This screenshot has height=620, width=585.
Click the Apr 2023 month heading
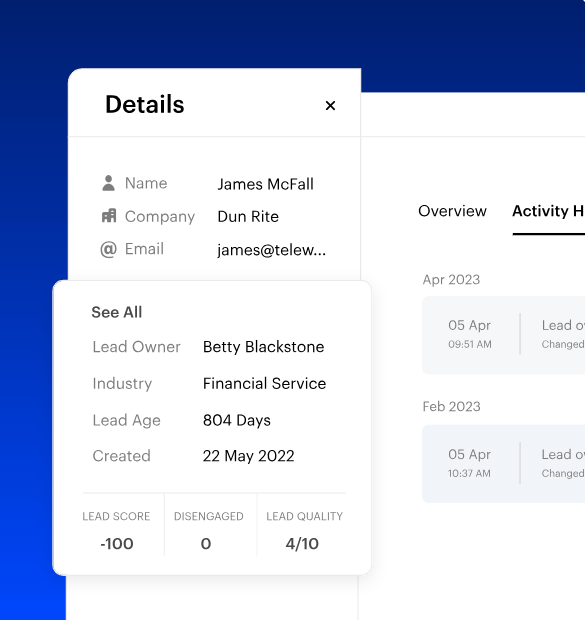[451, 280]
